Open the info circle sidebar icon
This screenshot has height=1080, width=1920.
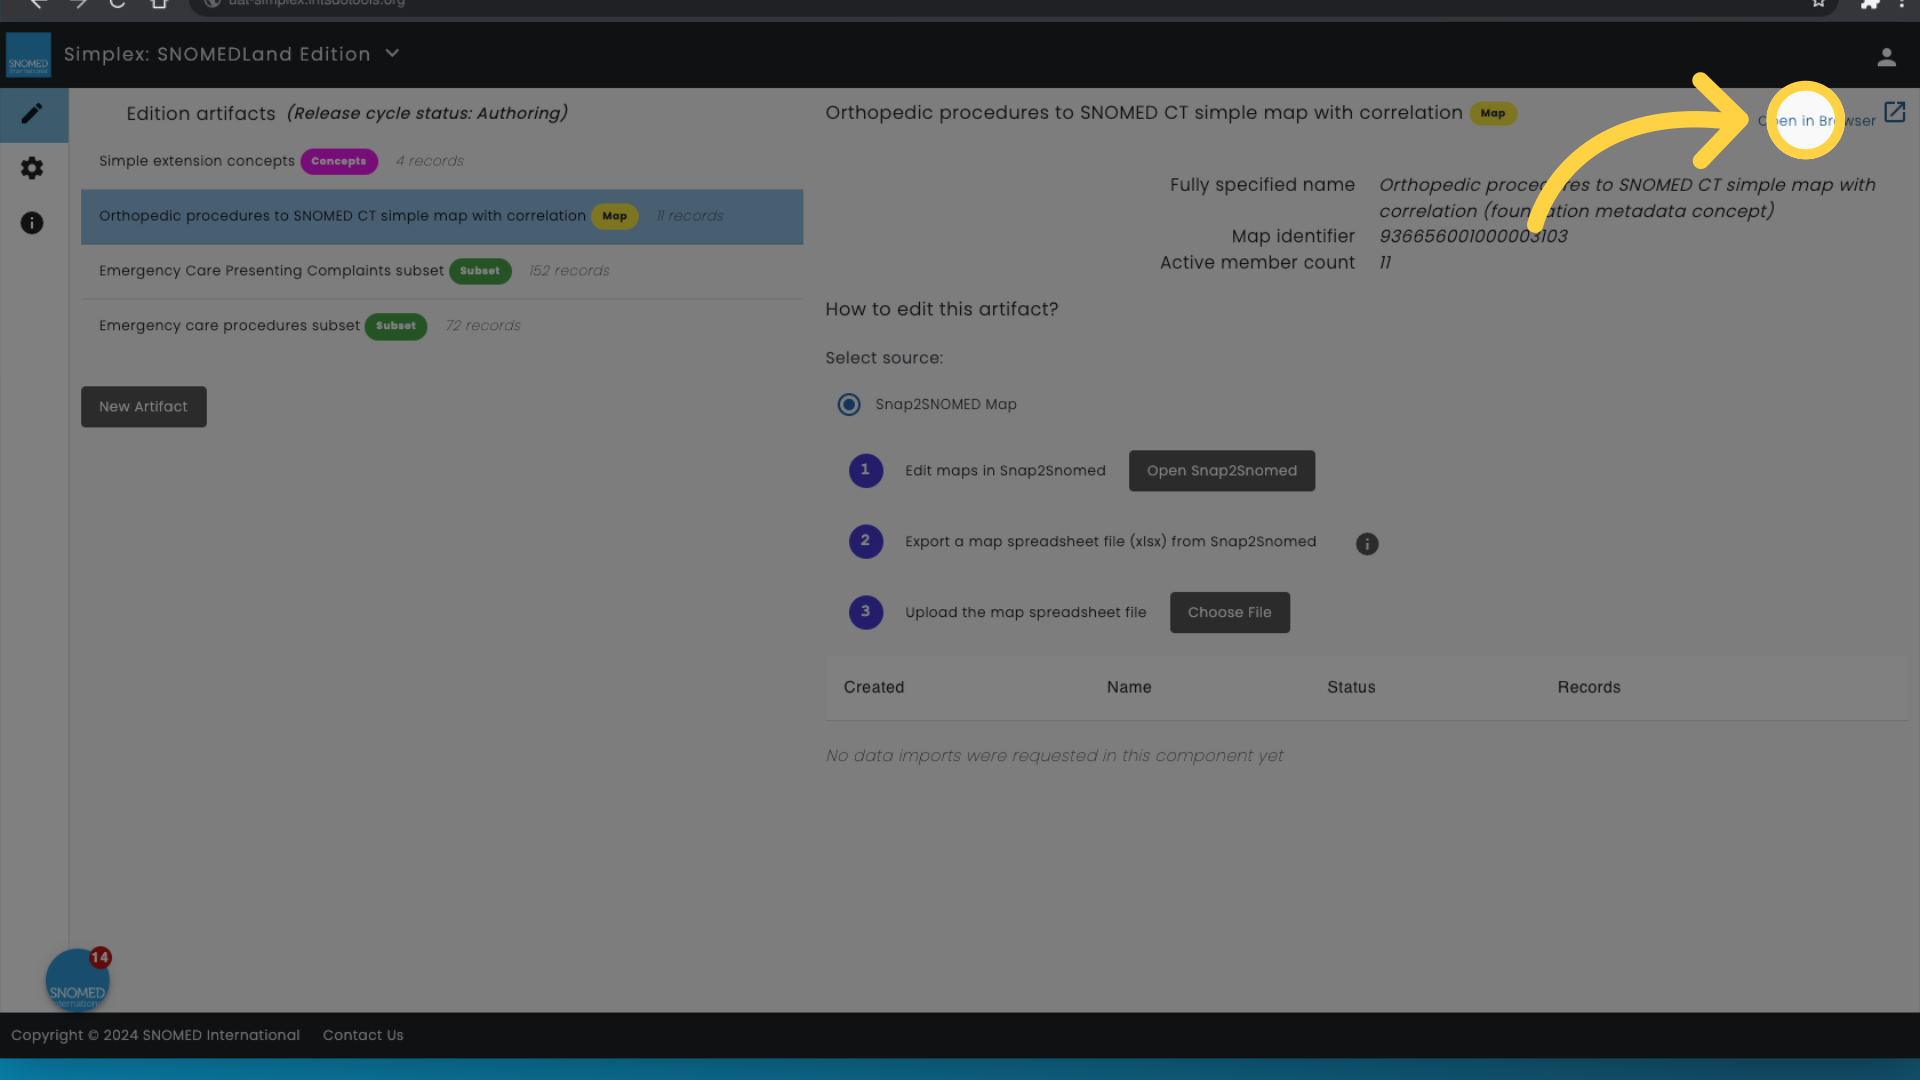tap(32, 223)
